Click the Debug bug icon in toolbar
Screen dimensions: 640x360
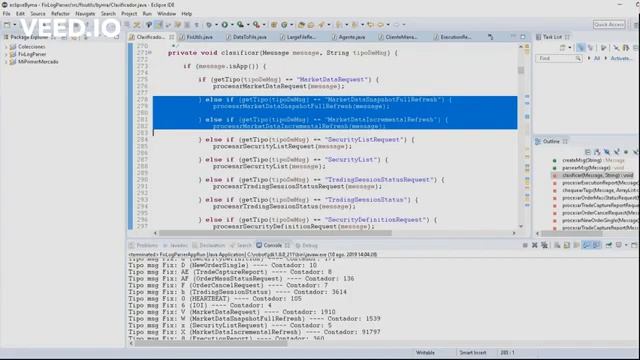point(209,24)
